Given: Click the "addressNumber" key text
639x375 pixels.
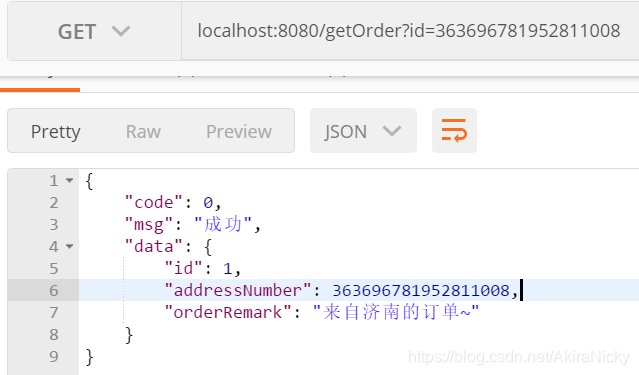Looking at the screenshot, I should 238,290.
